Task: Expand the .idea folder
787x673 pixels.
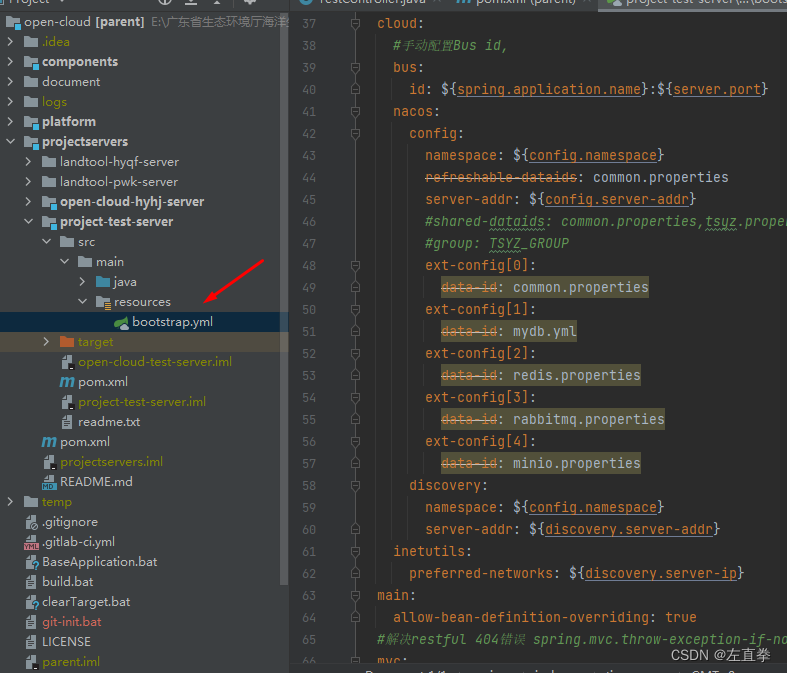Action: [11, 42]
